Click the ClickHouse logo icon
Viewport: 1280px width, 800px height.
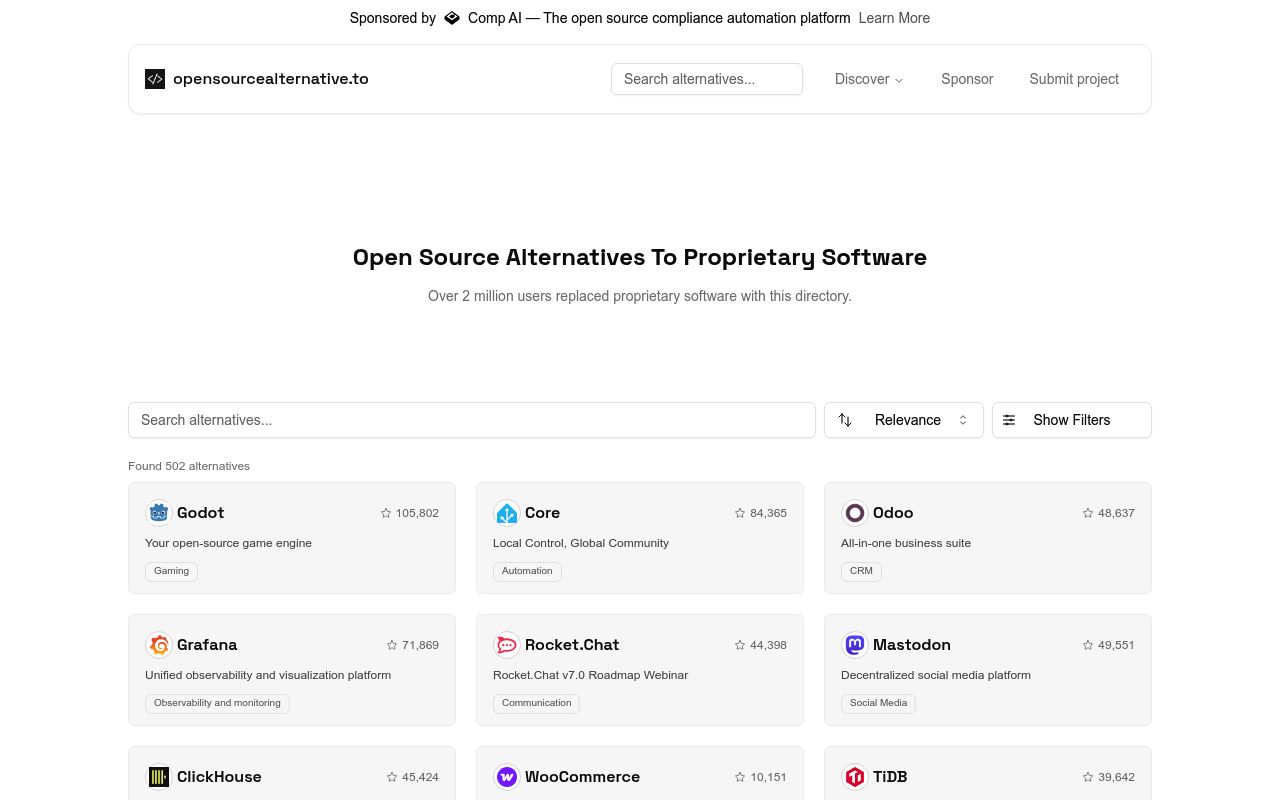[x=159, y=777]
